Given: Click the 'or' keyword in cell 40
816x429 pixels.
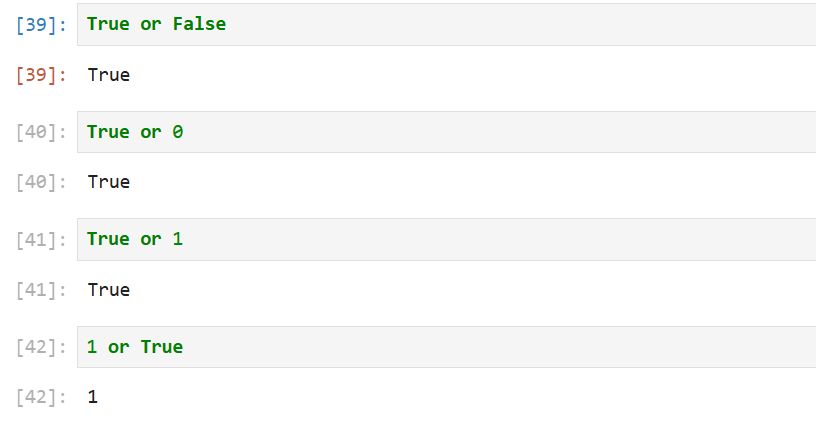Looking at the screenshot, I should click(x=151, y=132).
